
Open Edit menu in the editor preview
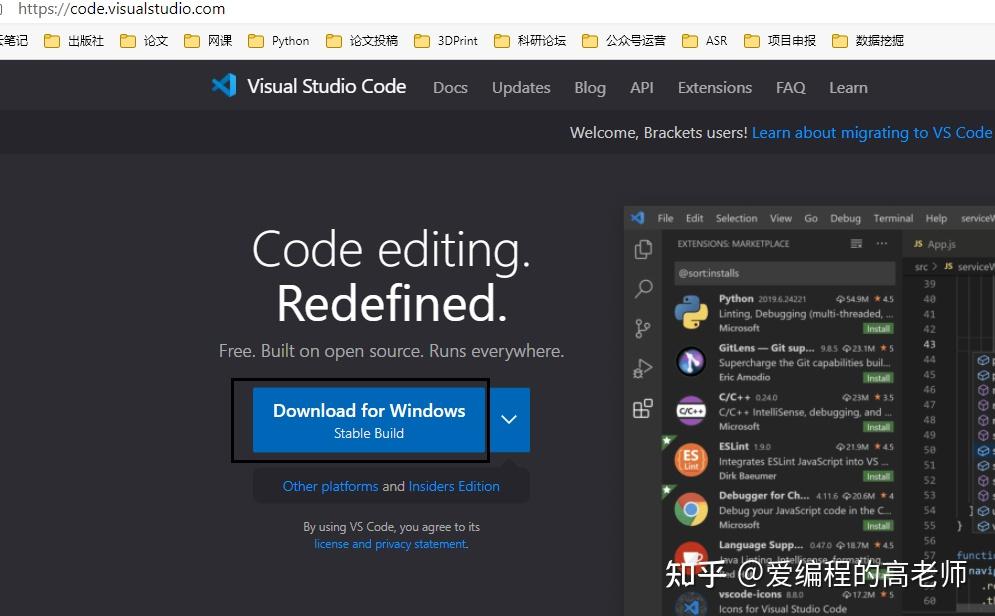click(694, 218)
